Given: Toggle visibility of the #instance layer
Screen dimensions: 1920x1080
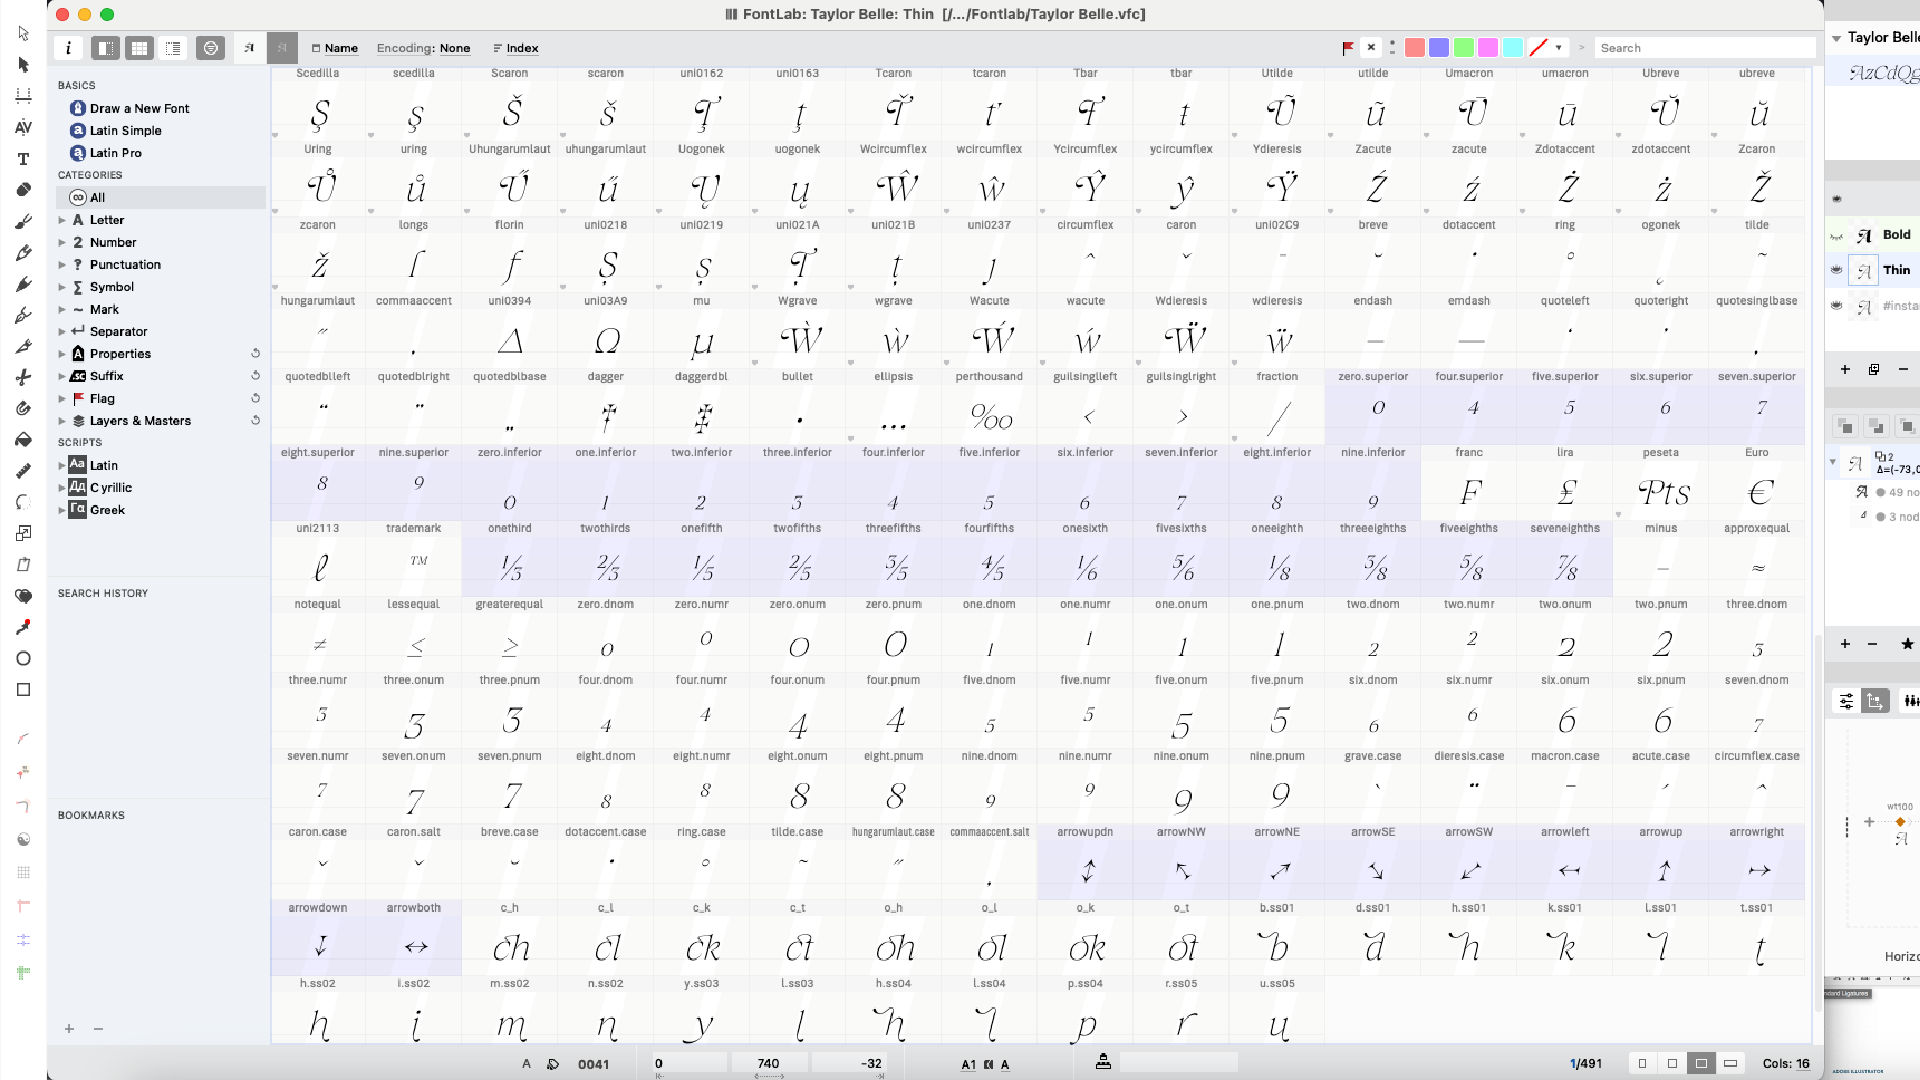Looking at the screenshot, I should (x=1836, y=306).
